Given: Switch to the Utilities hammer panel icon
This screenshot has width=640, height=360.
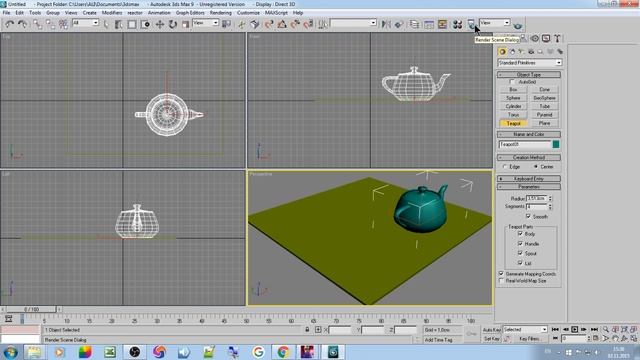Looking at the screenshot, I should pyautogui.click(x=557, y=38).
